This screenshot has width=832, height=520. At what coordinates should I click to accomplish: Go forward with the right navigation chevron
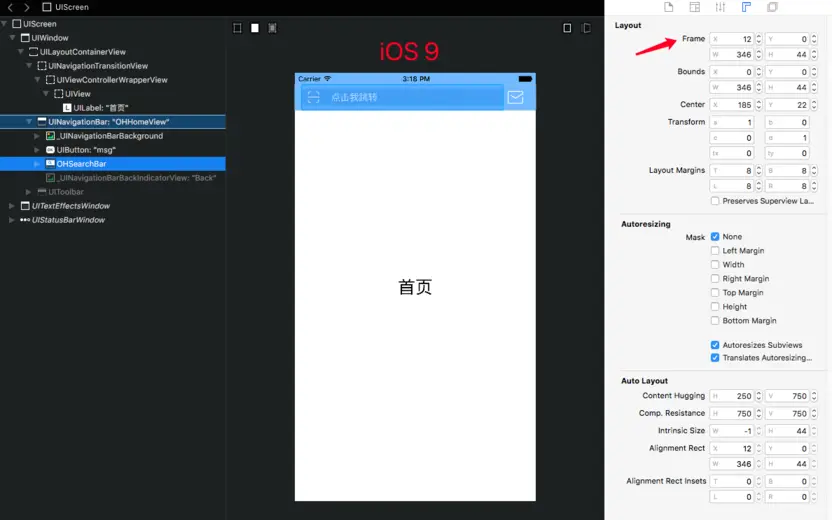(27, 7)
